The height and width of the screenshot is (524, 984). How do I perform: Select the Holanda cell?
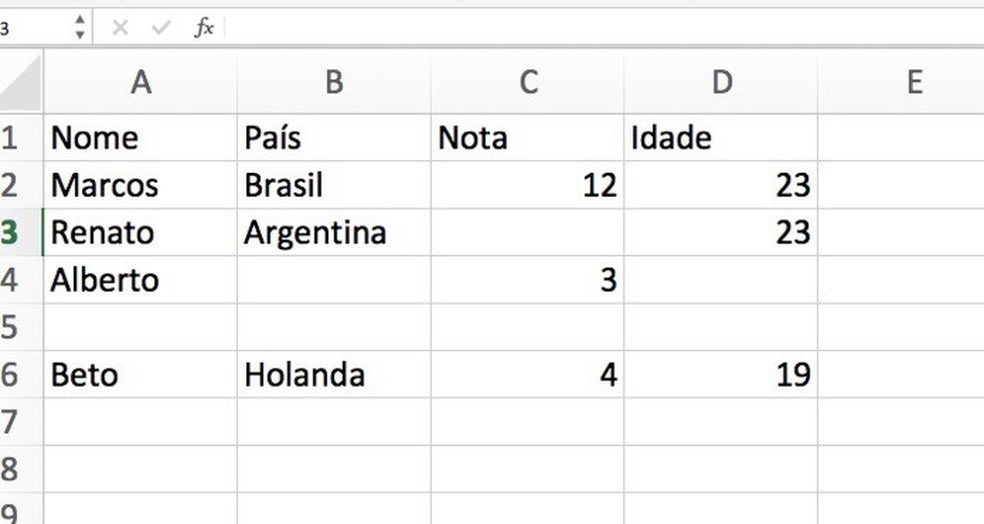(334, 375)
